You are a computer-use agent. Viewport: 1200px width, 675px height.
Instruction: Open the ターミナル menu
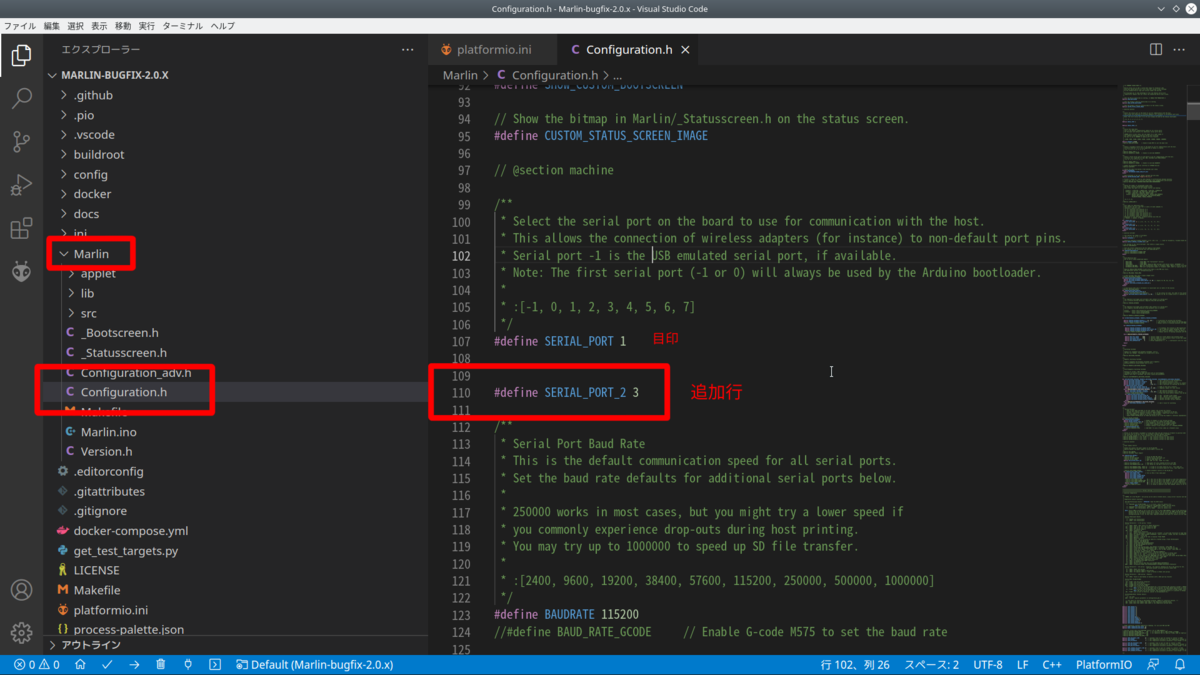tap(182, 25)
